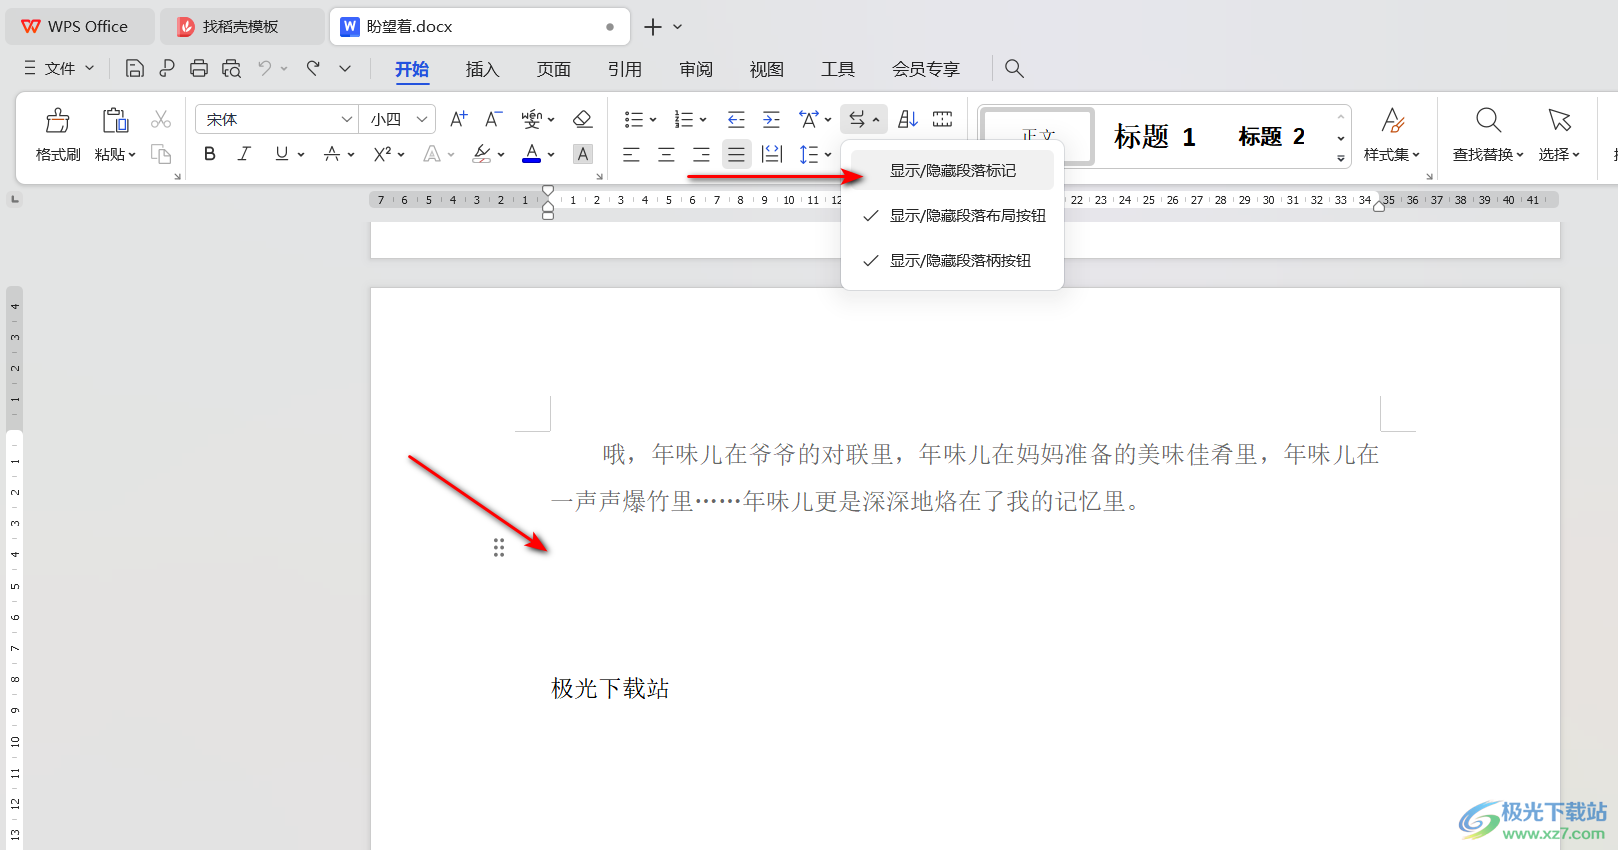Select menu item 显示/隐藏段落标记
Viewport: 1618px width, 850px height.
[953, 171]
